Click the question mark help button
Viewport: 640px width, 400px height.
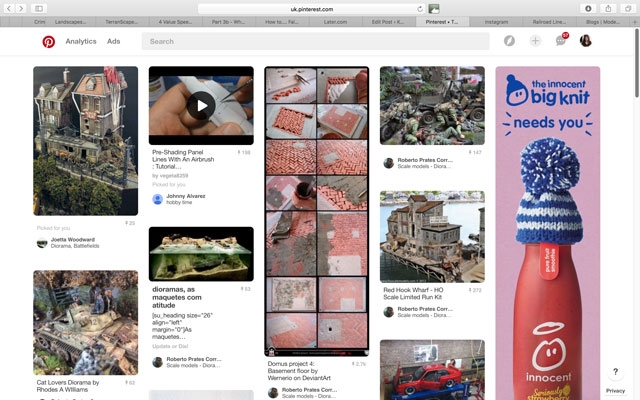pyautogui.click(x=615, y=372)
